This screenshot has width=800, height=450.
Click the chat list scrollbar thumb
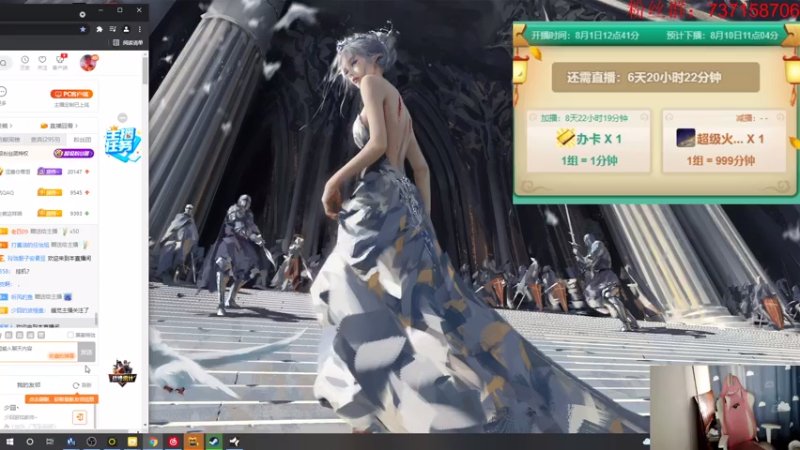point(96,319)
